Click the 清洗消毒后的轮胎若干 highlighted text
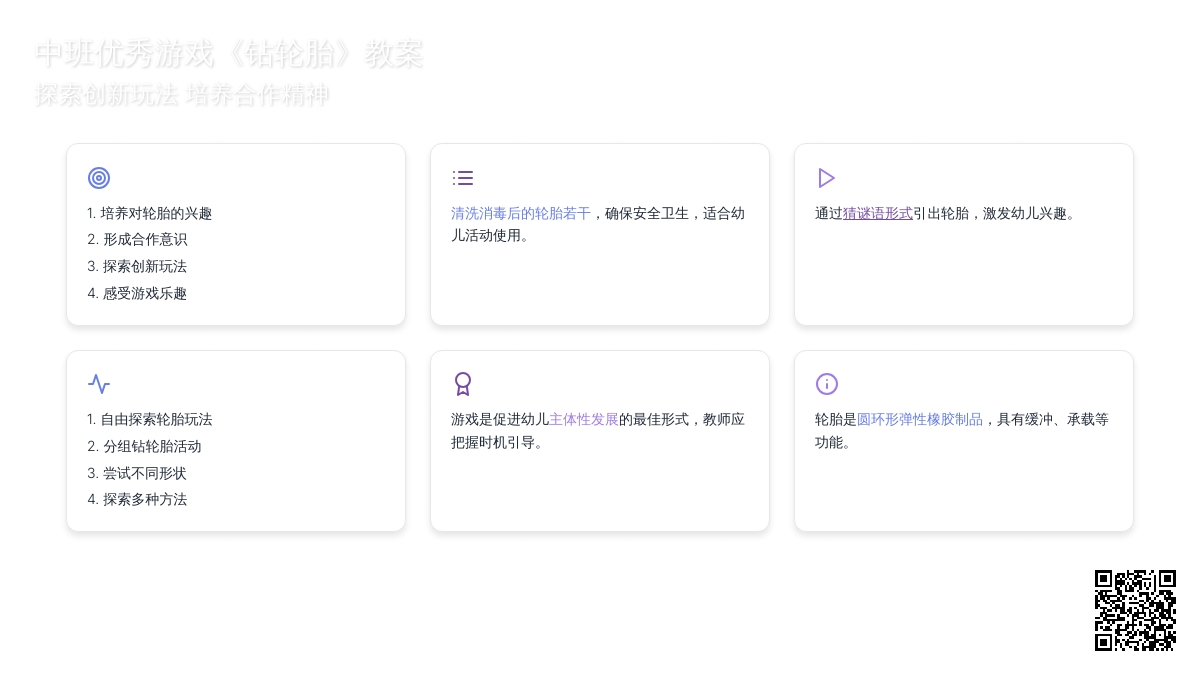The image size is (1200, 675). tap(520, 213)
